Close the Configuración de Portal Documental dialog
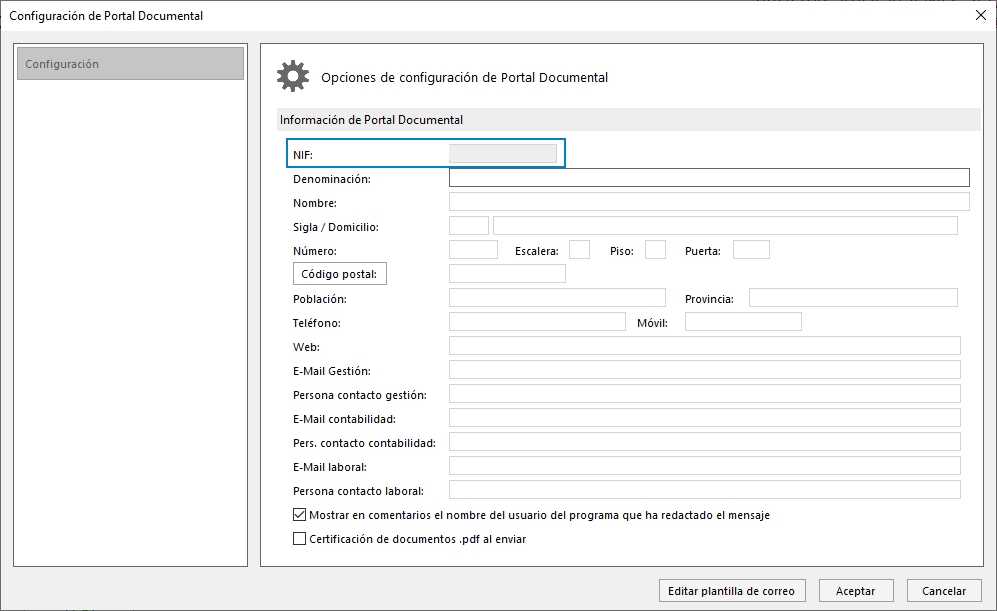 (980, 15)
